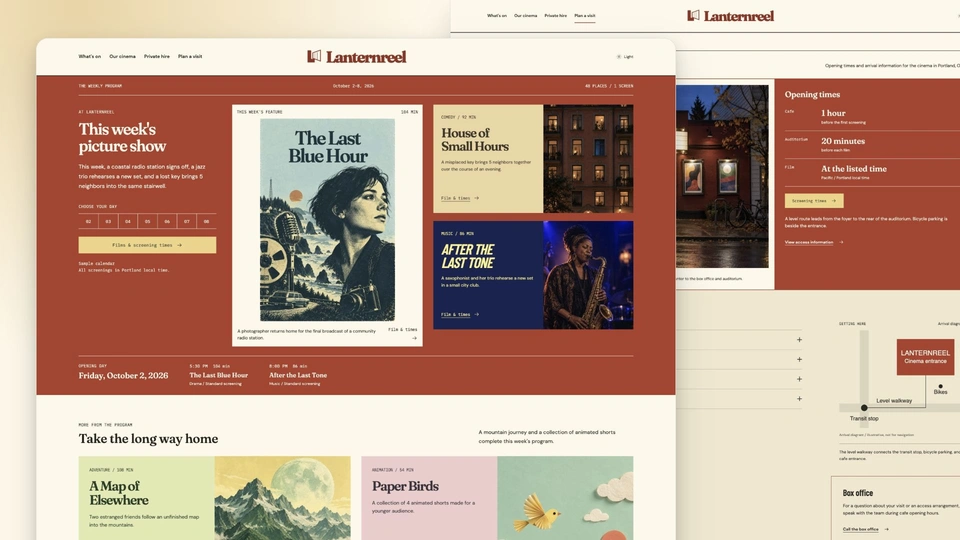Click the Bikes dot on the arrival diagram
This screenshot has width=960, height=540.
(940, 386)
